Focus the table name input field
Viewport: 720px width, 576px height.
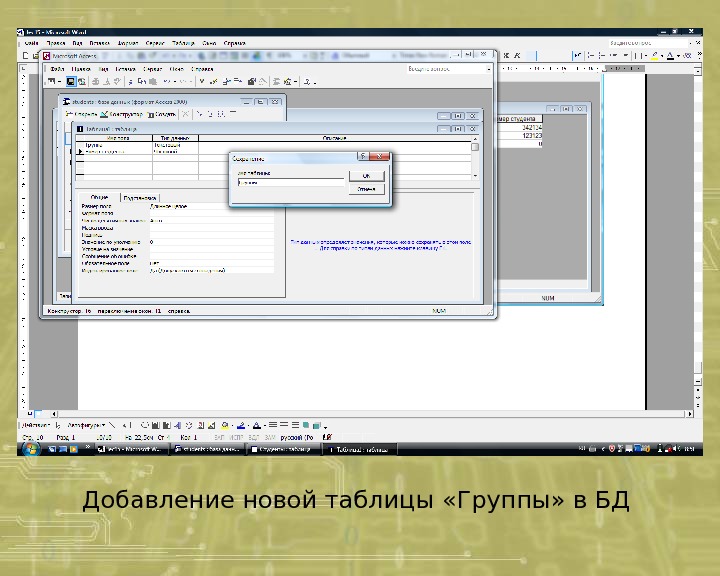(291, 183)
